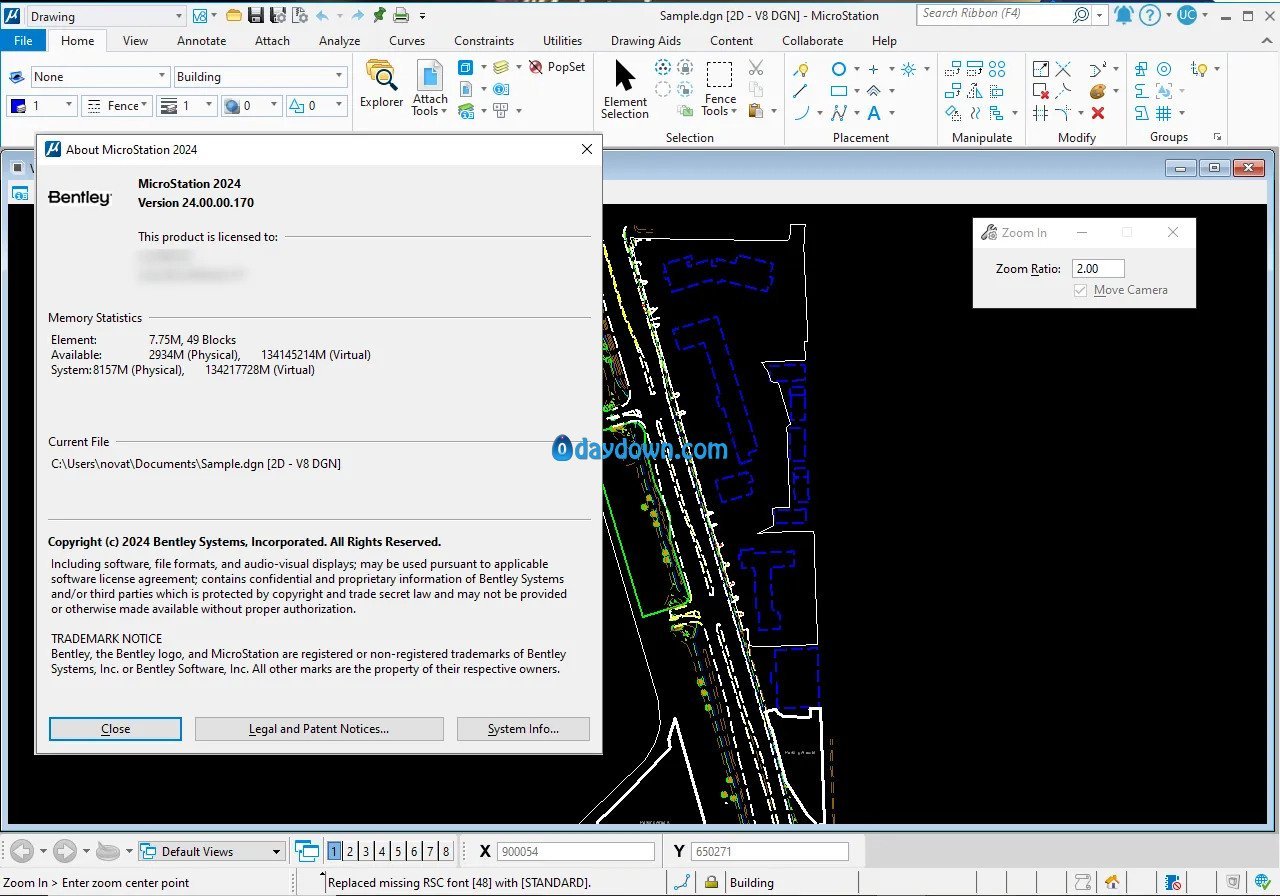Screen dimensions: 1280x896
Task: Click the home icon in status bar
Action: [x=1112, y=882]
